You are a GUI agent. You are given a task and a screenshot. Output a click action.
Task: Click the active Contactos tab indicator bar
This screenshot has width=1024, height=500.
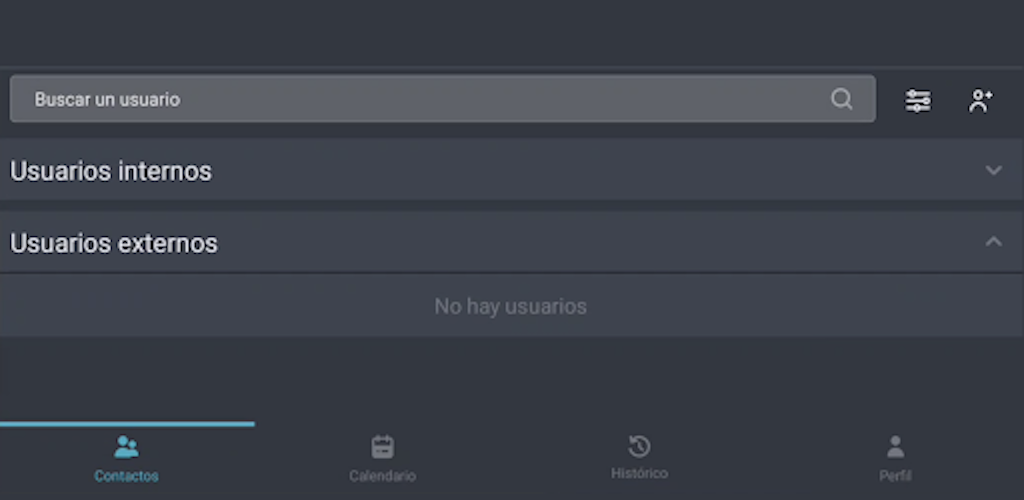[127, 424]
